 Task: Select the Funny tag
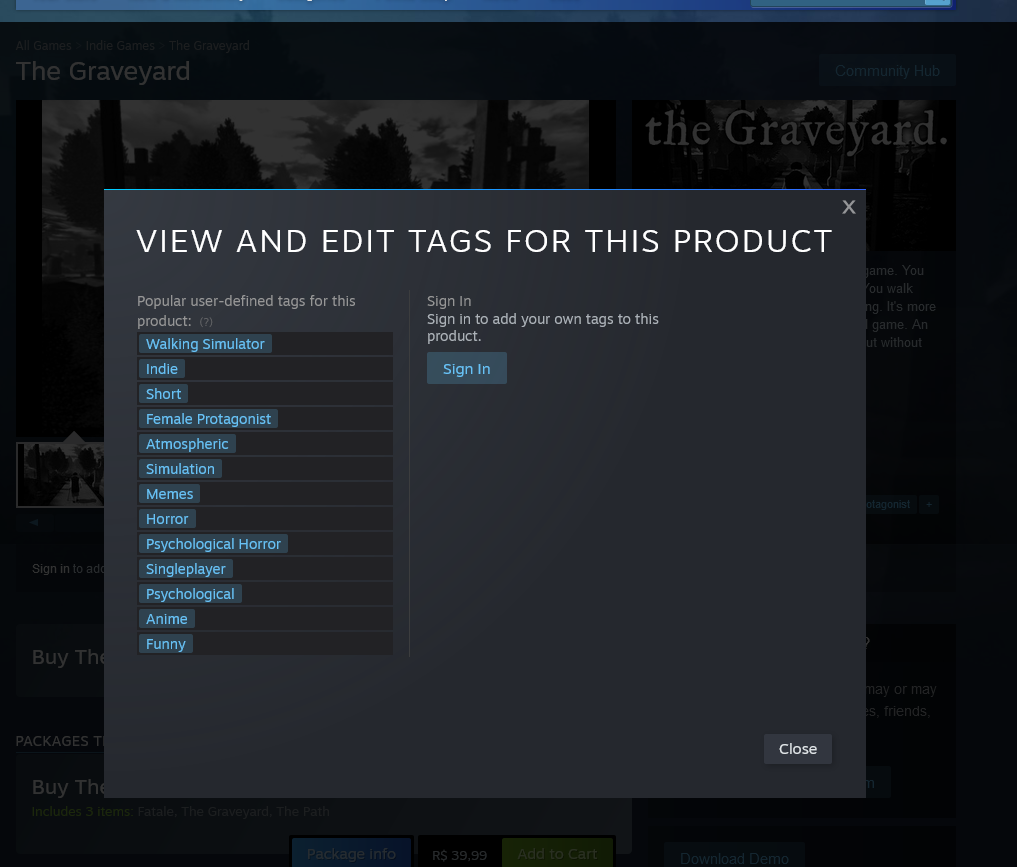pyautogui.click(x=165, y=644)
